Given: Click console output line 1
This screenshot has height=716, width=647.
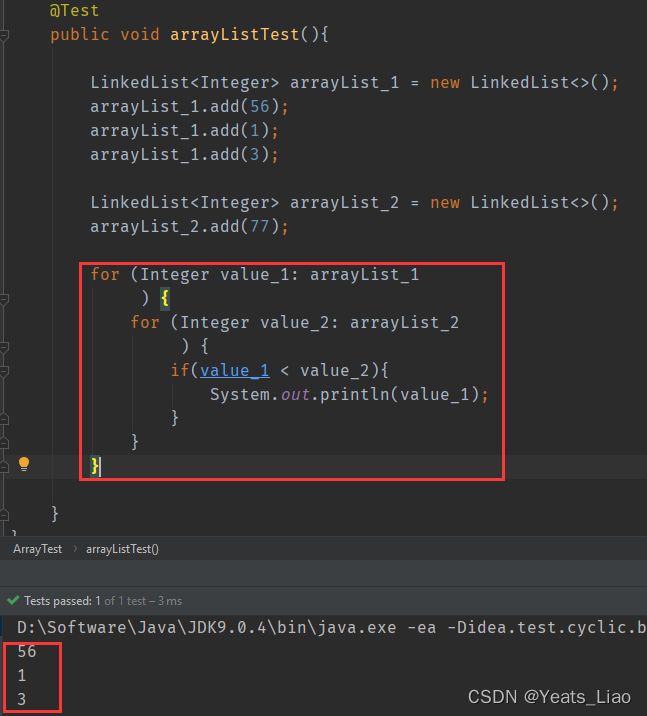Looking at the screenshot, I should (x=21, y=675).
